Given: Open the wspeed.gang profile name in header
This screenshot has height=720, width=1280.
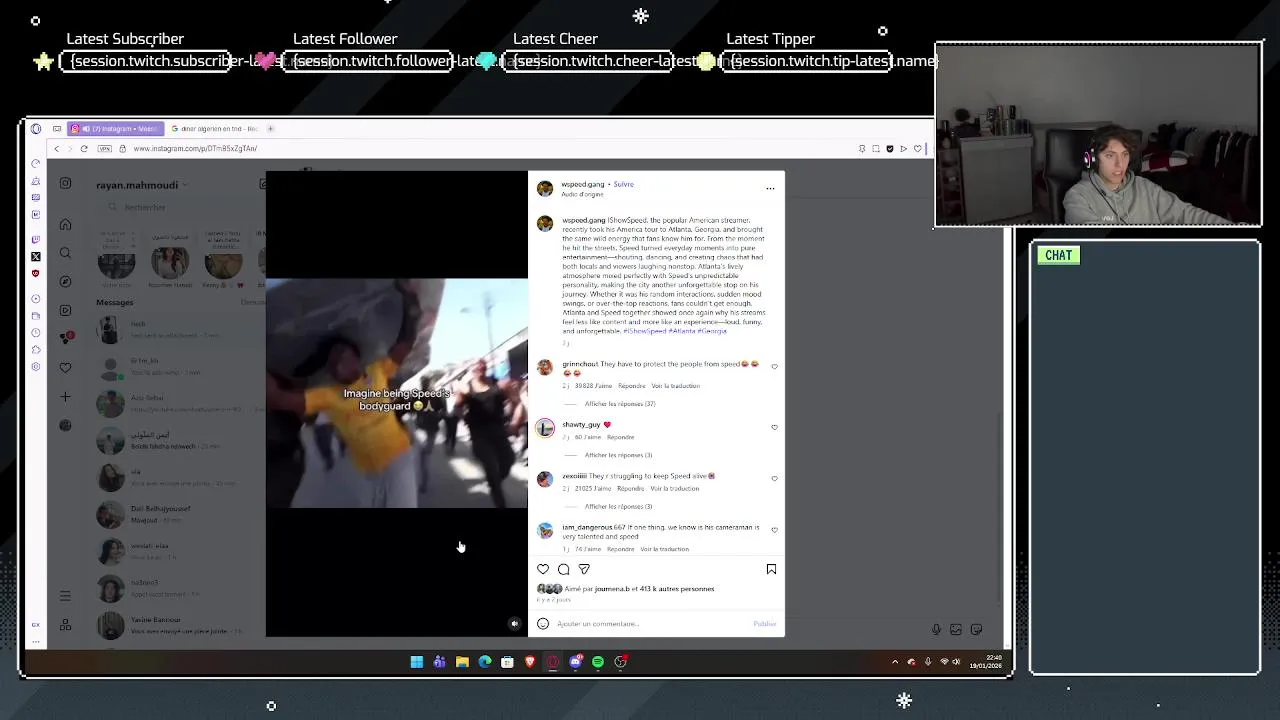Looking at the screenshot, I should (583, 184).
